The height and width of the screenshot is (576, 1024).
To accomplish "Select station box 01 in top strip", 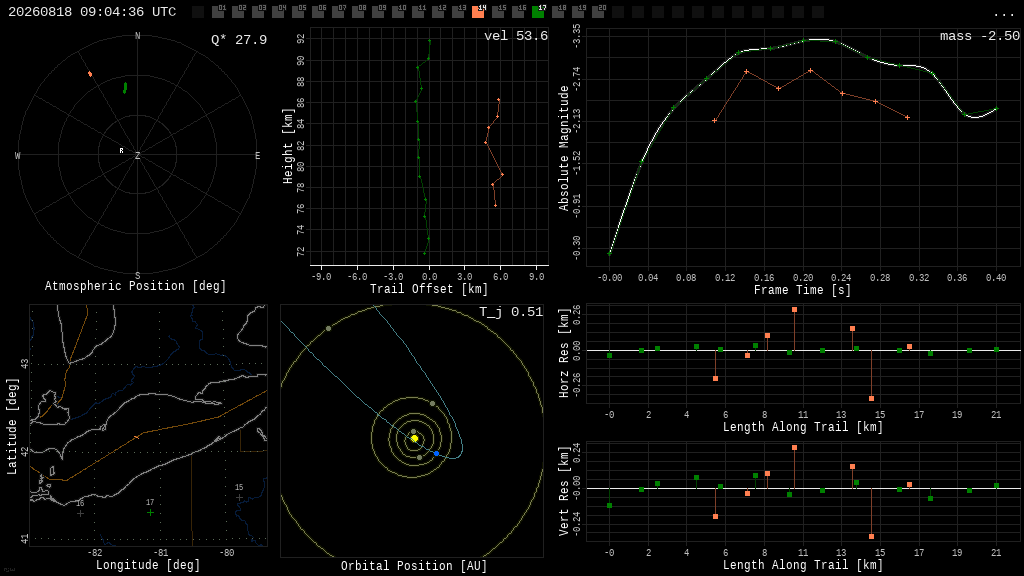I will [x=218, y=12].
